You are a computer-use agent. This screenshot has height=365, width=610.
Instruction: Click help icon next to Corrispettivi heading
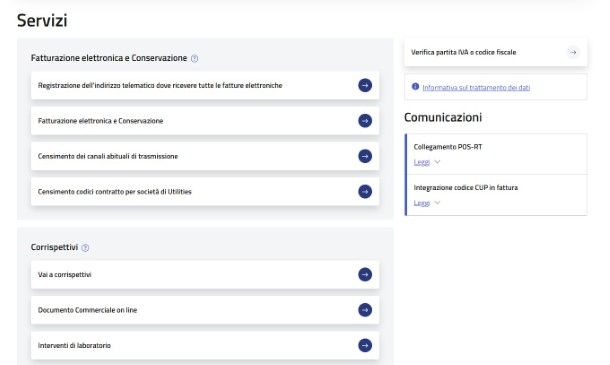85,247
